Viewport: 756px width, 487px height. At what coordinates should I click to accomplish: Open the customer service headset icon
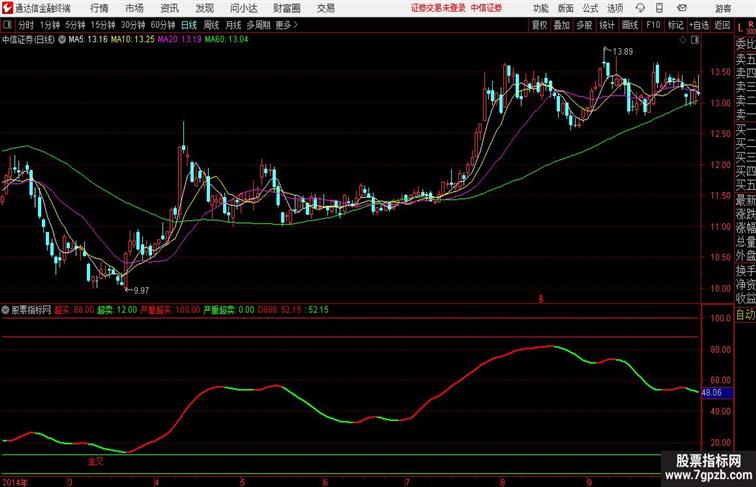coord(640,8)
